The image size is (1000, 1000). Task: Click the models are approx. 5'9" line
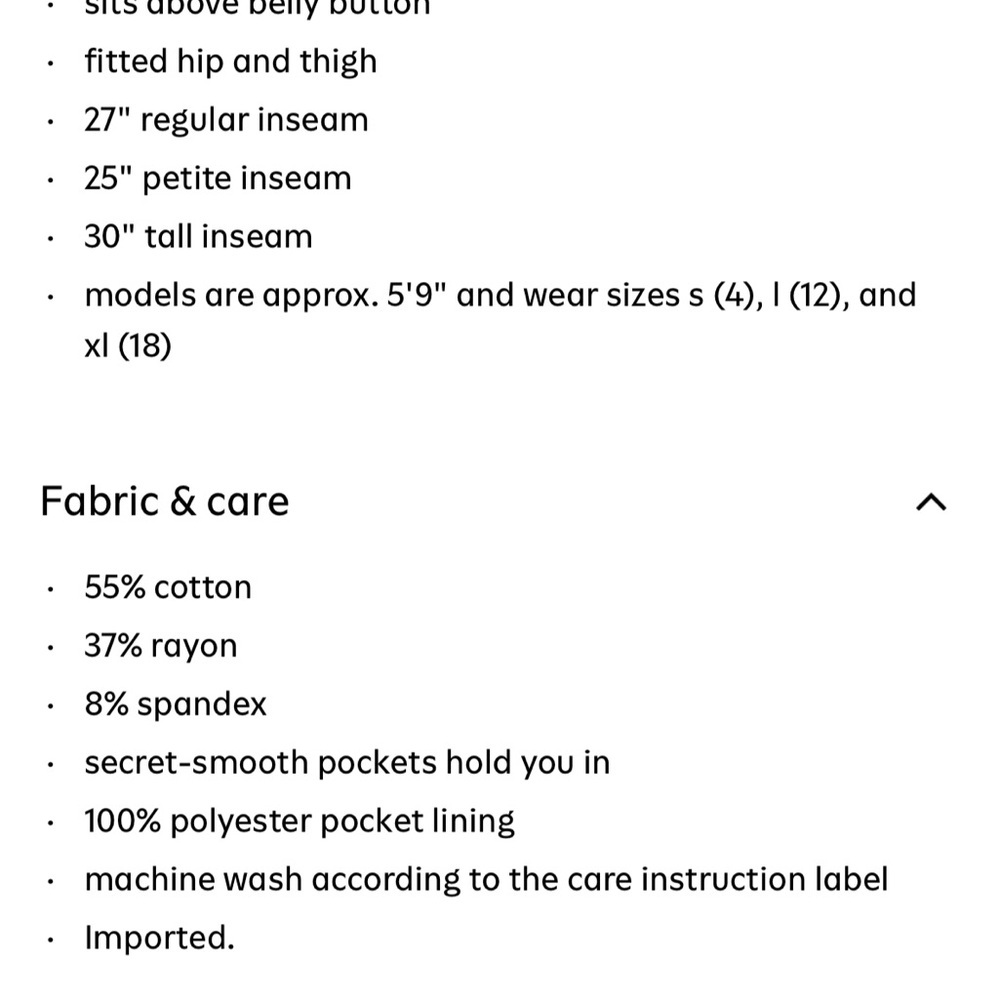click(501, 320)
